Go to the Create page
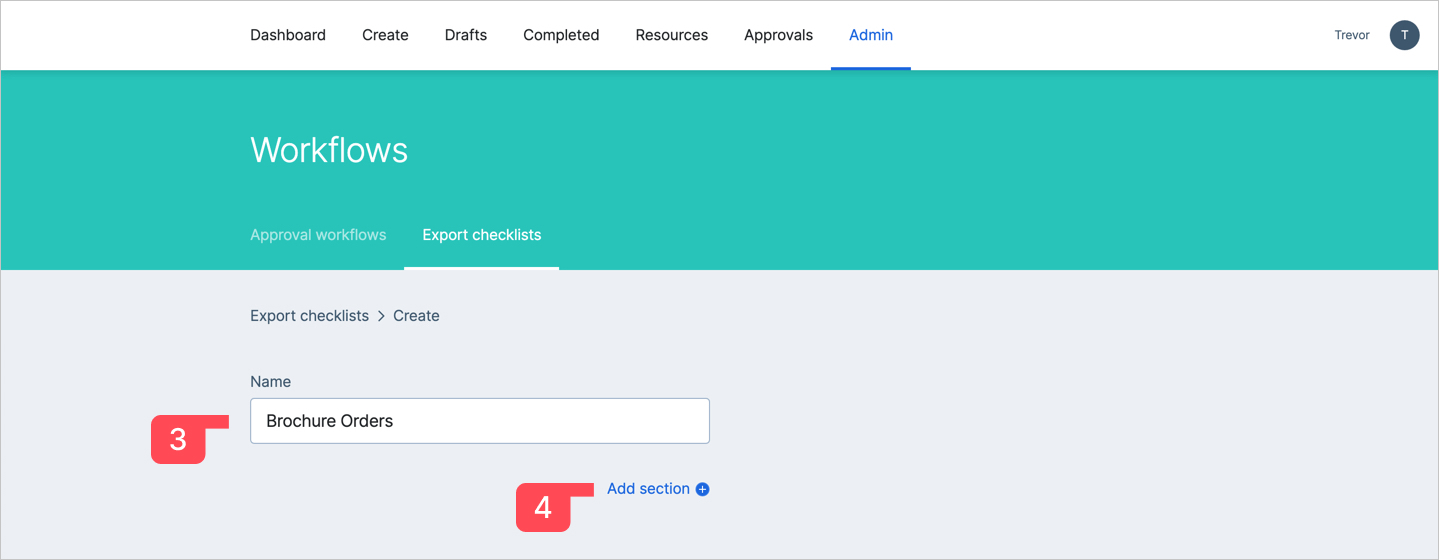1439x560 pixels. pyautogui.click(x=385, y=35)
